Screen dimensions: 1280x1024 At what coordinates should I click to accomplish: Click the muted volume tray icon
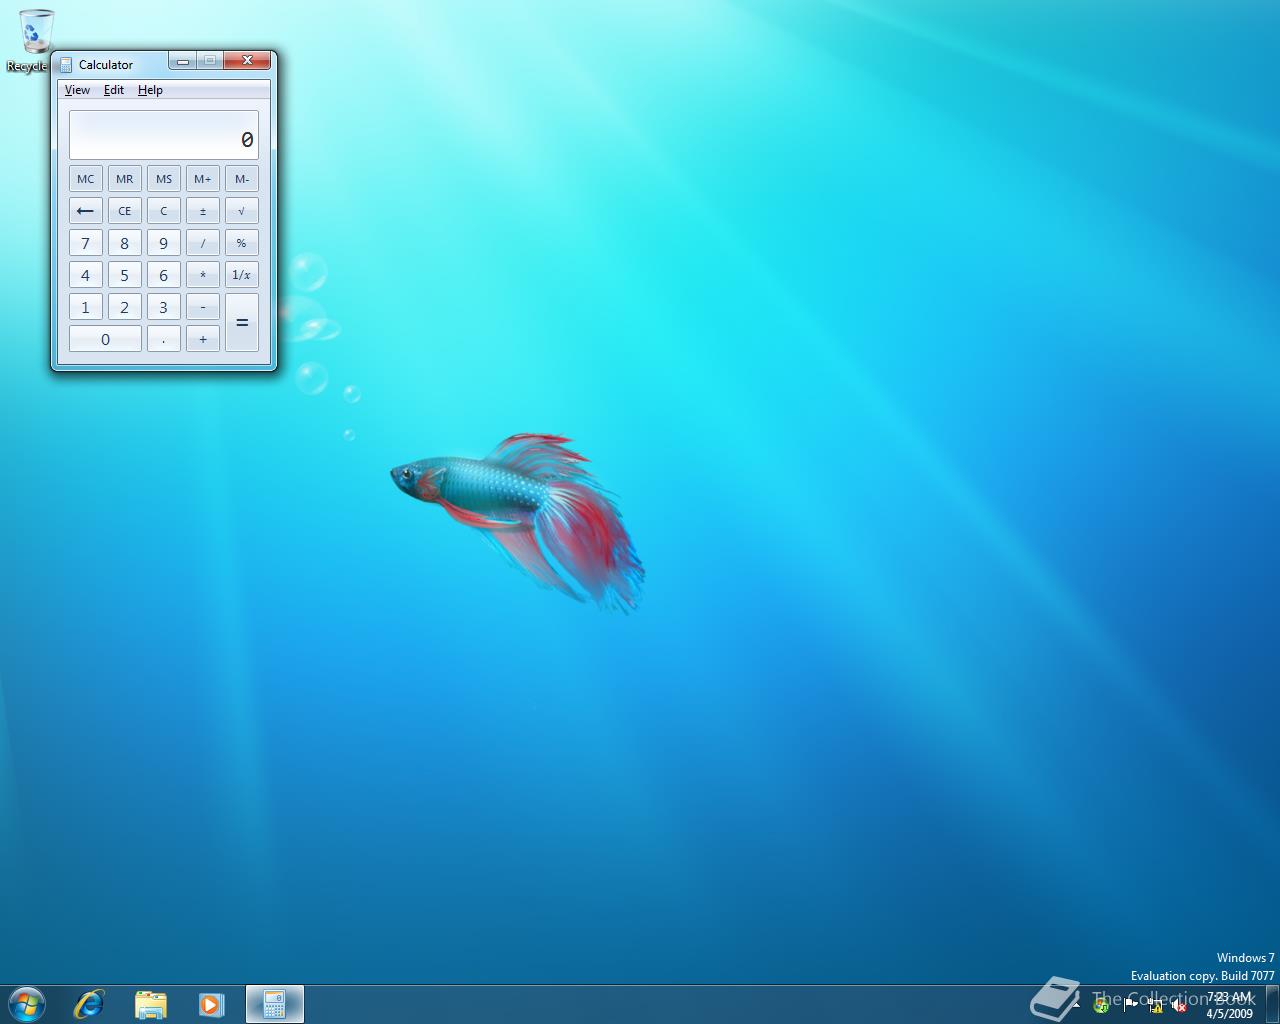click(x=1179, y=1006)
